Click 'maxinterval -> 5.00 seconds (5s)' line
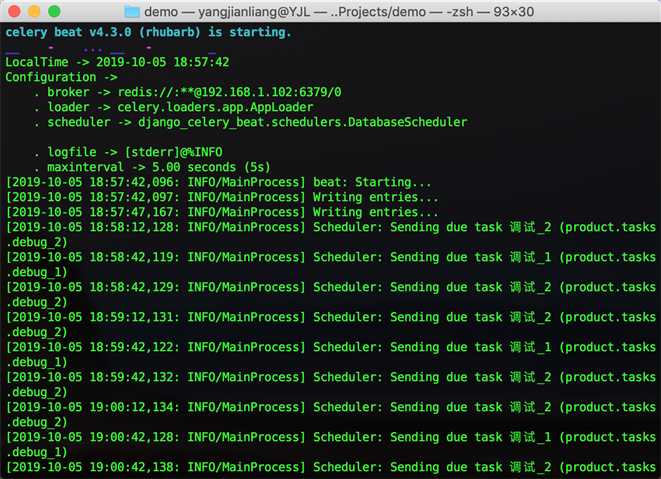This screenshot has height=479, width=661. pyautogui.click(x=153, y=167)
